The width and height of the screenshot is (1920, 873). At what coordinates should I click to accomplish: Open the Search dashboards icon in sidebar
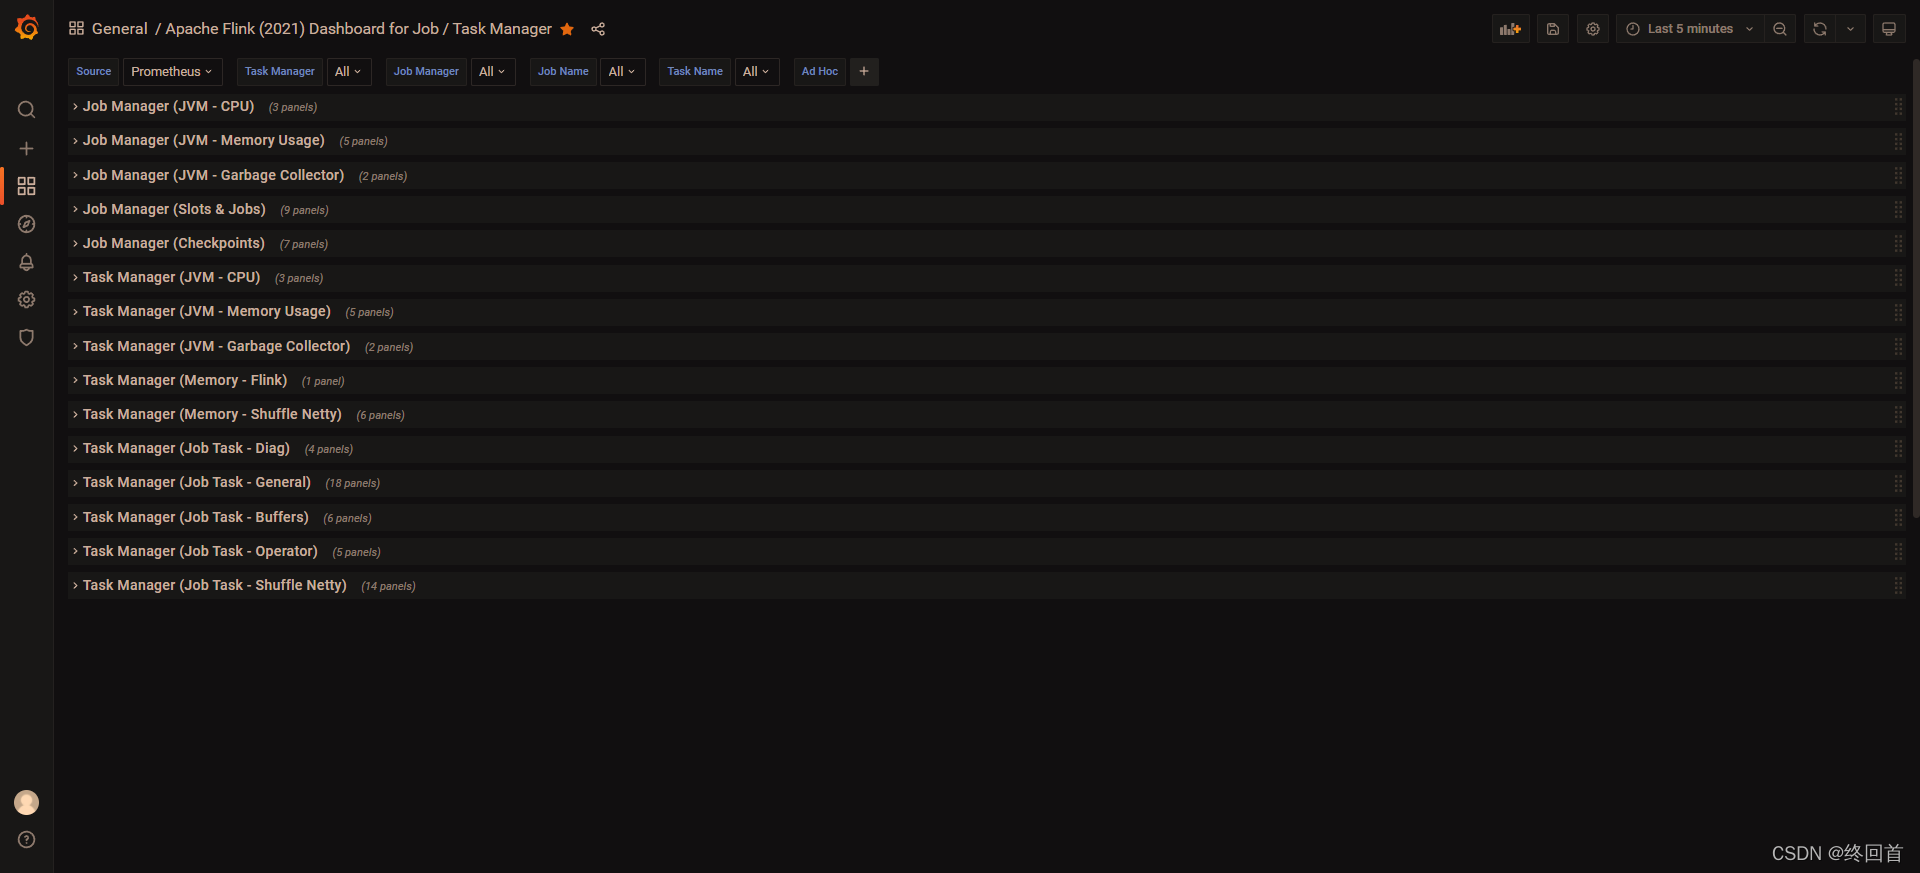tap(27, 110)
